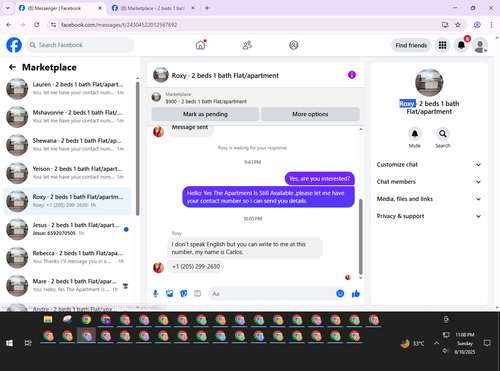Click the 'Yes, are you interested?' message
The height and width of the screenshot is (371, 500).
point(320,179)
